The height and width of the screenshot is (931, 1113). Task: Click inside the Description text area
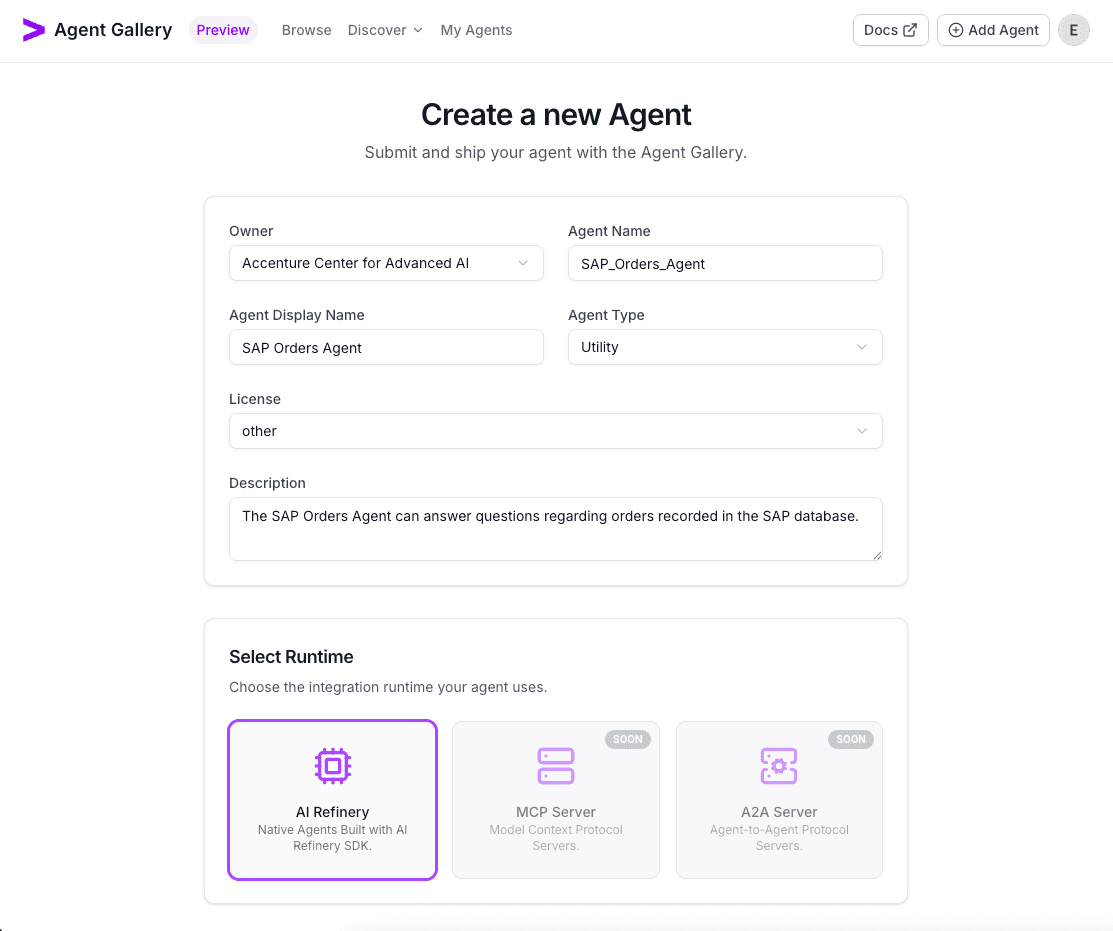click(x=556, y=528)
